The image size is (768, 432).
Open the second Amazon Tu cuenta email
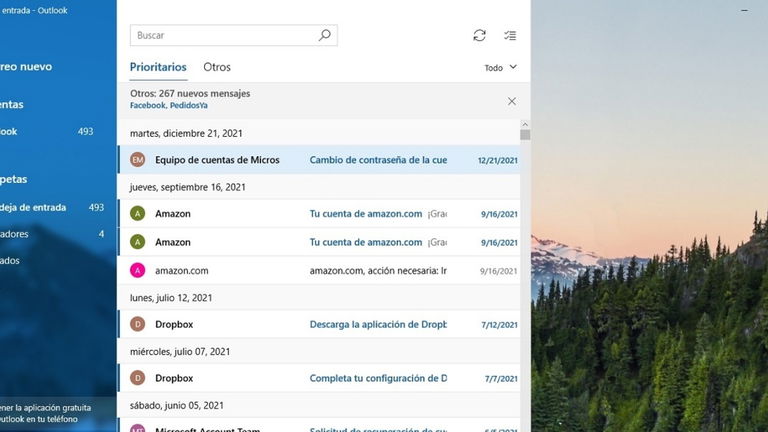coord(319,242)
